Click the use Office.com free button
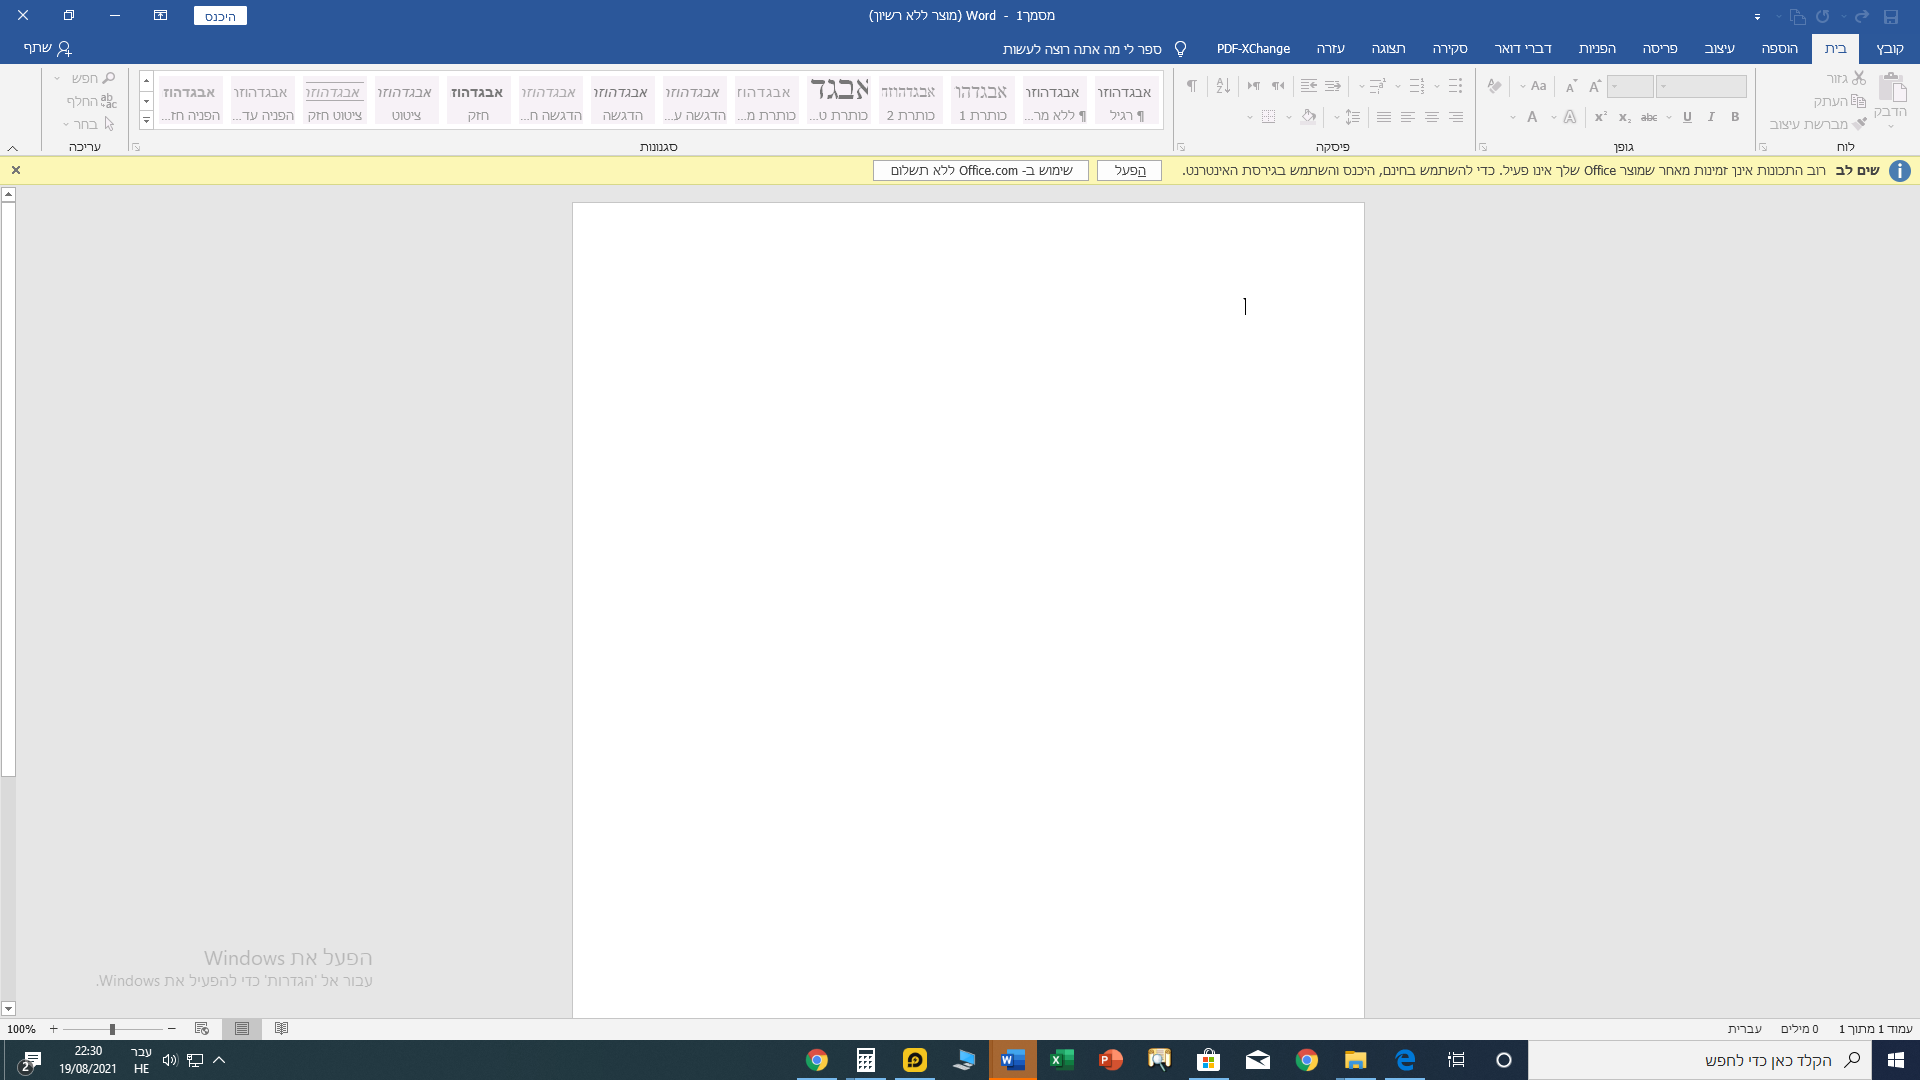The width and height of the screenshot is (1920, 1080). (980, 170)
